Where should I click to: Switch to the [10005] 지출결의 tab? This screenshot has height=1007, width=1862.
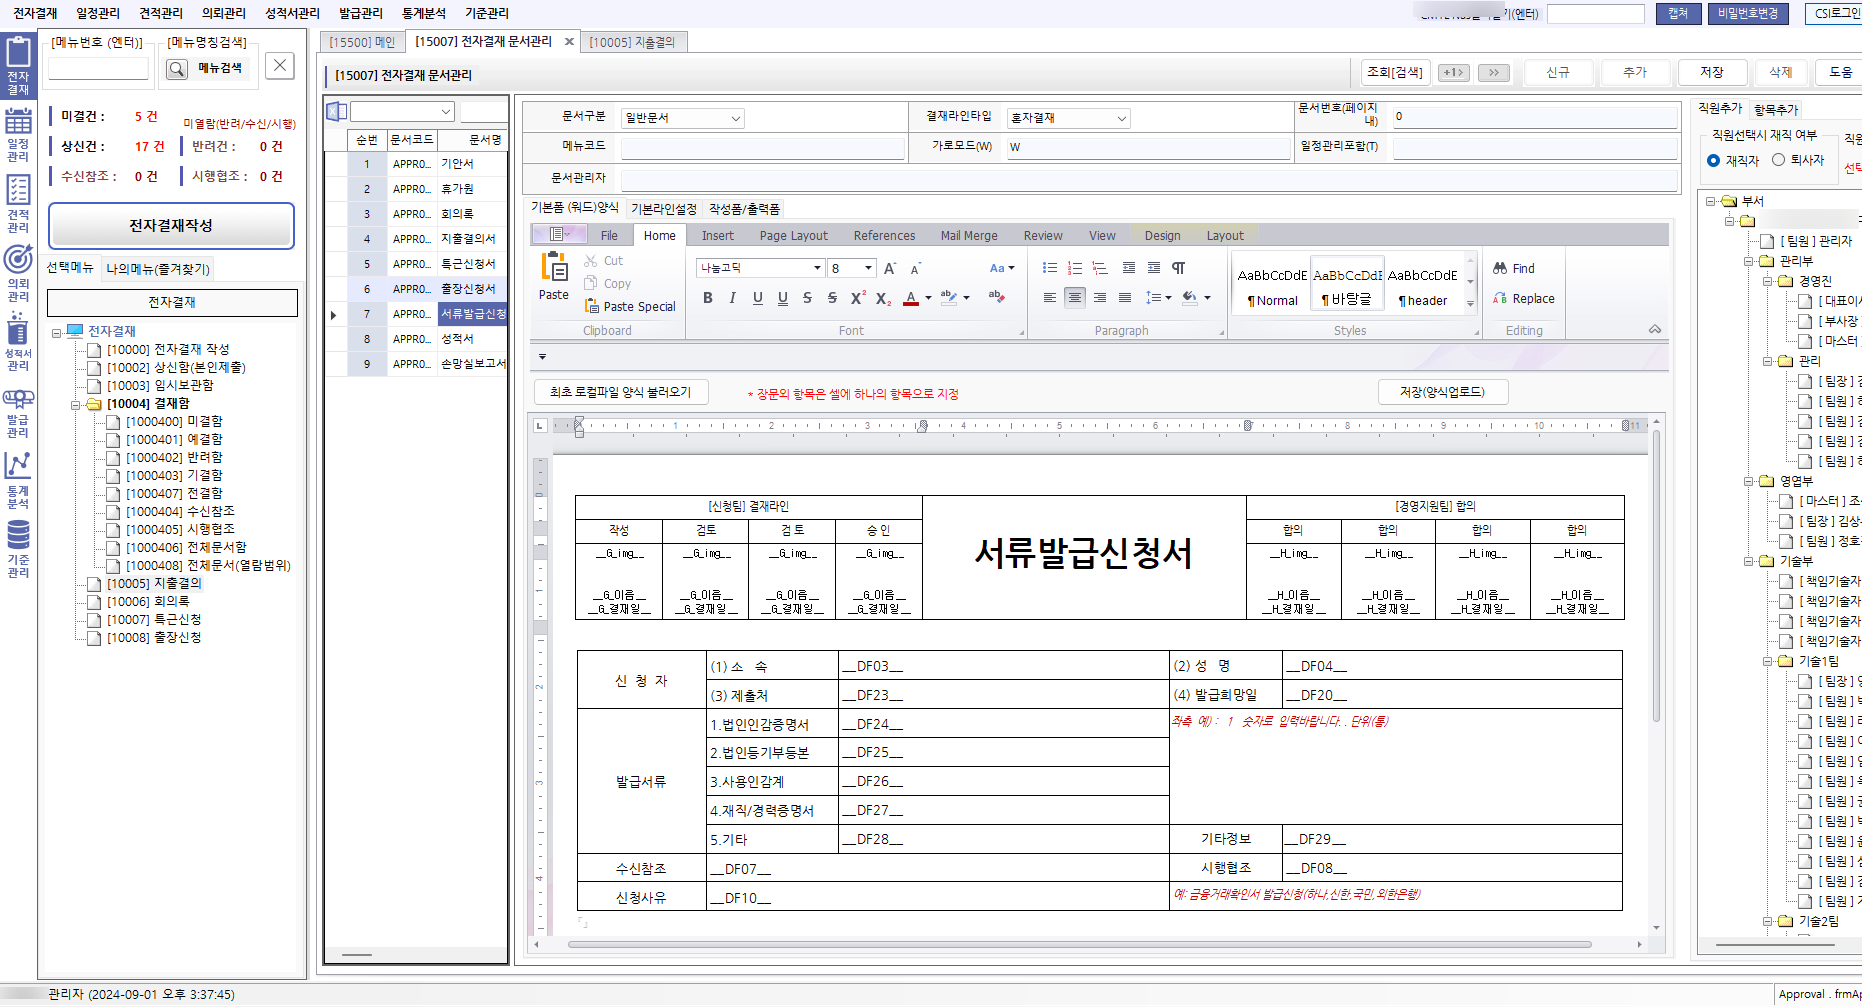[632, 42]
